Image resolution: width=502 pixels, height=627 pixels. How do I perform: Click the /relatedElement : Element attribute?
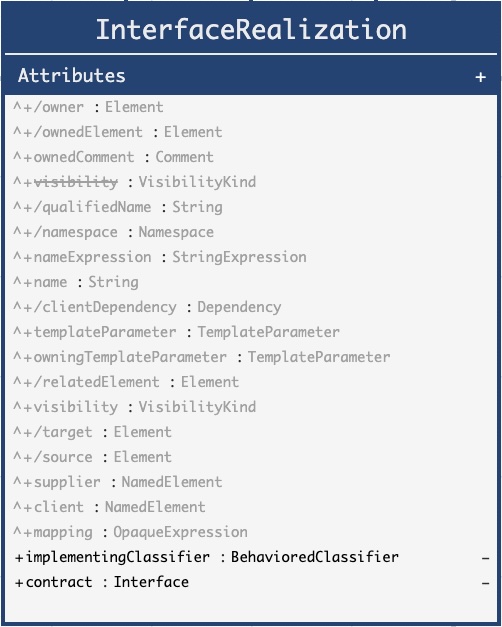(x=126, y=382)
